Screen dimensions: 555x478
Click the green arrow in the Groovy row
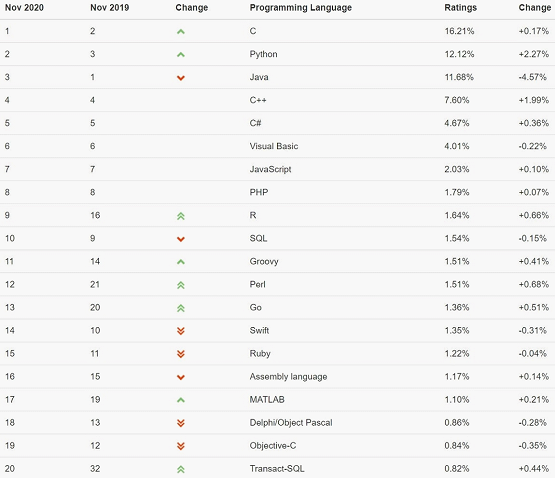point(181,262)
